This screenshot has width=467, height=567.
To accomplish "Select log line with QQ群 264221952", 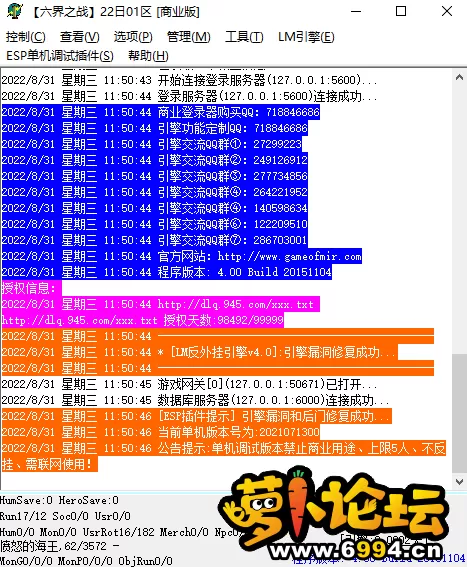I will coord(154,192).
